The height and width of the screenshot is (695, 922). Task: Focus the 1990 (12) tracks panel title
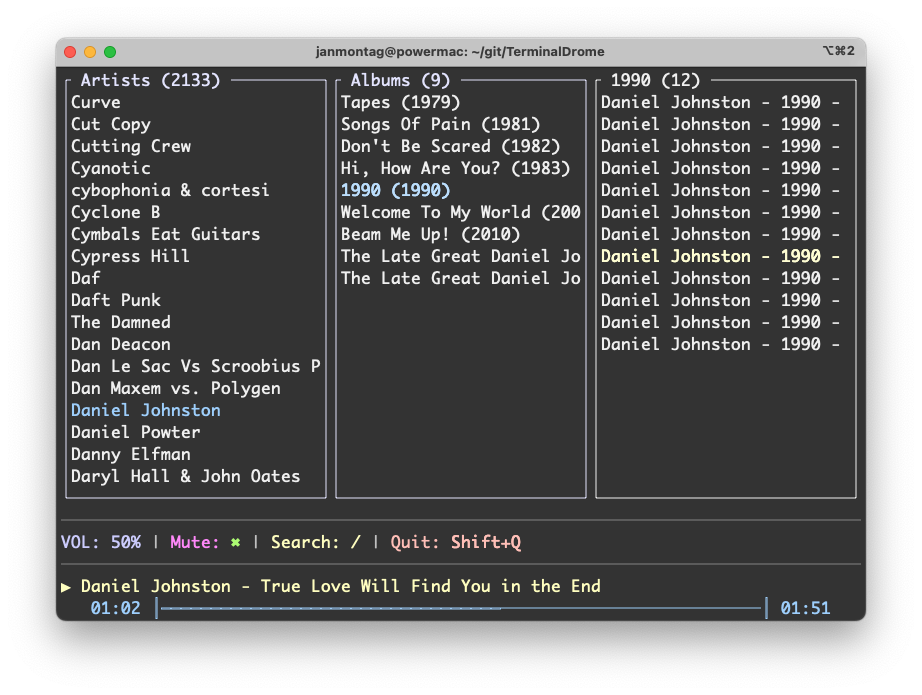[x=656, y=80]
